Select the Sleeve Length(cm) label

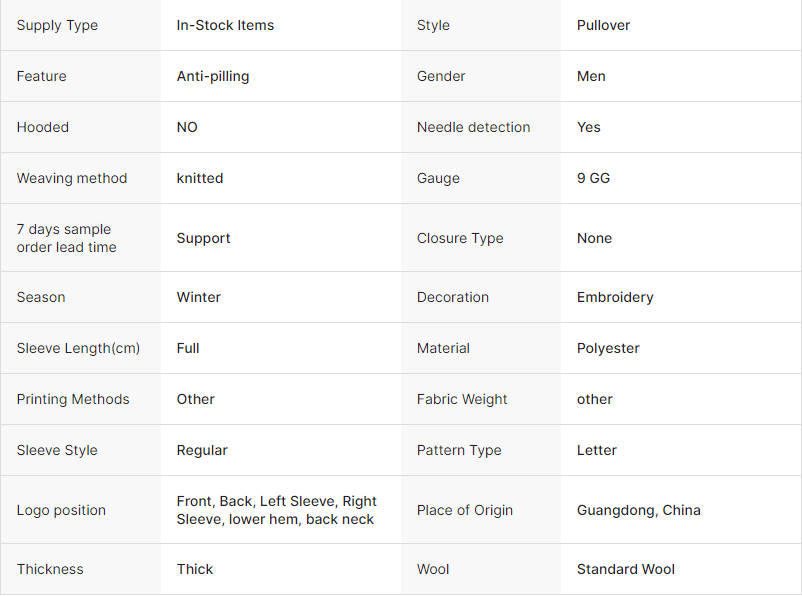pos(78,348)
